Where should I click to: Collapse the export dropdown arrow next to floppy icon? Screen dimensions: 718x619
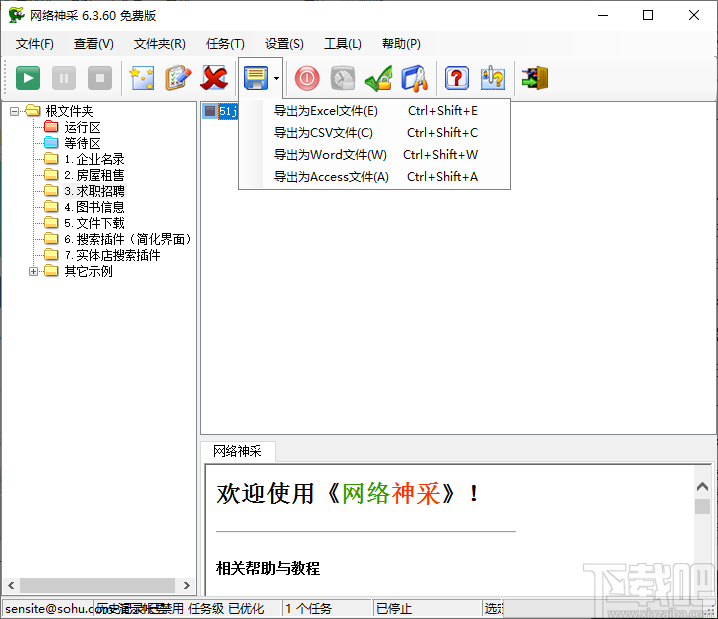pyautogui.click(x=276, y=78)
